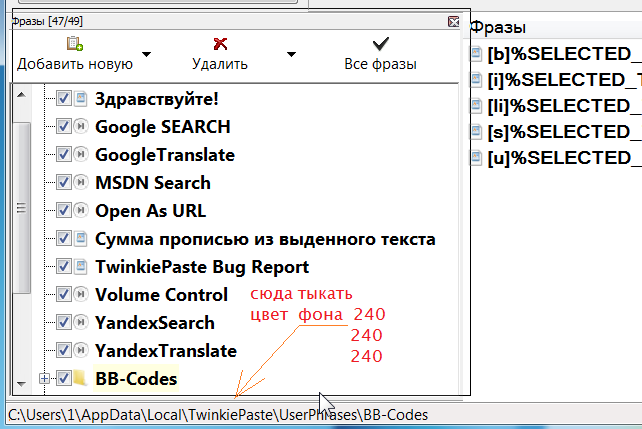Screen dimensions: 642x429
Task: Uncheck the Google SEARCH checkbox
Action: 63,126
